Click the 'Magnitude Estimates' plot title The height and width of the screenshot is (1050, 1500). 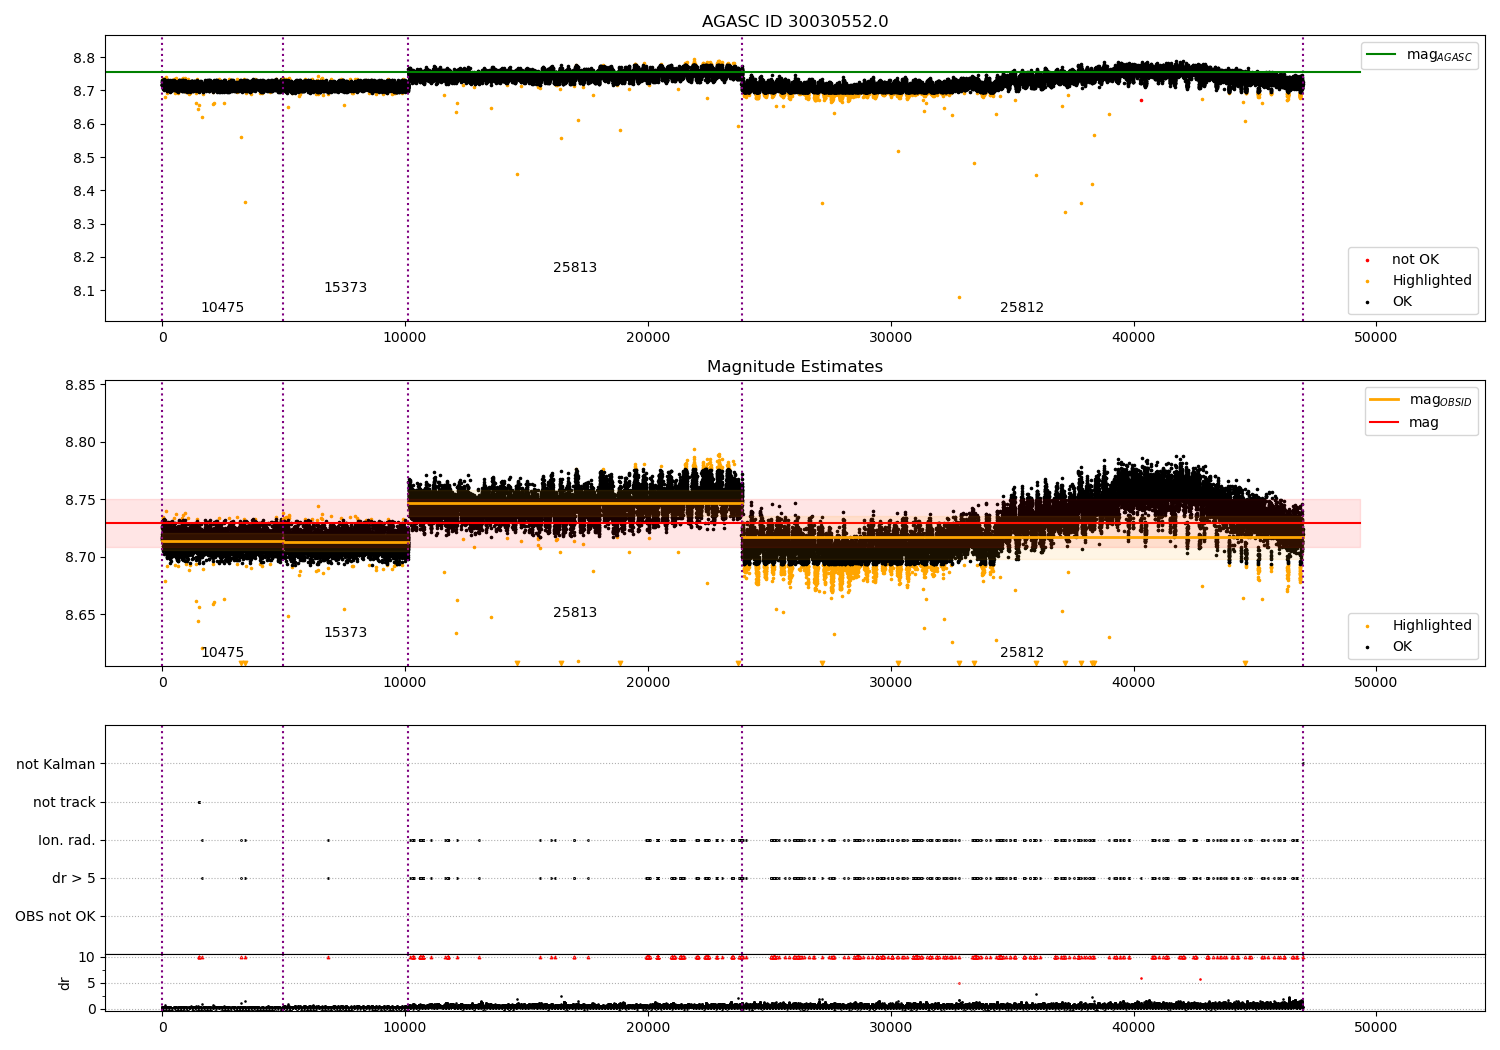pos(795,367)
